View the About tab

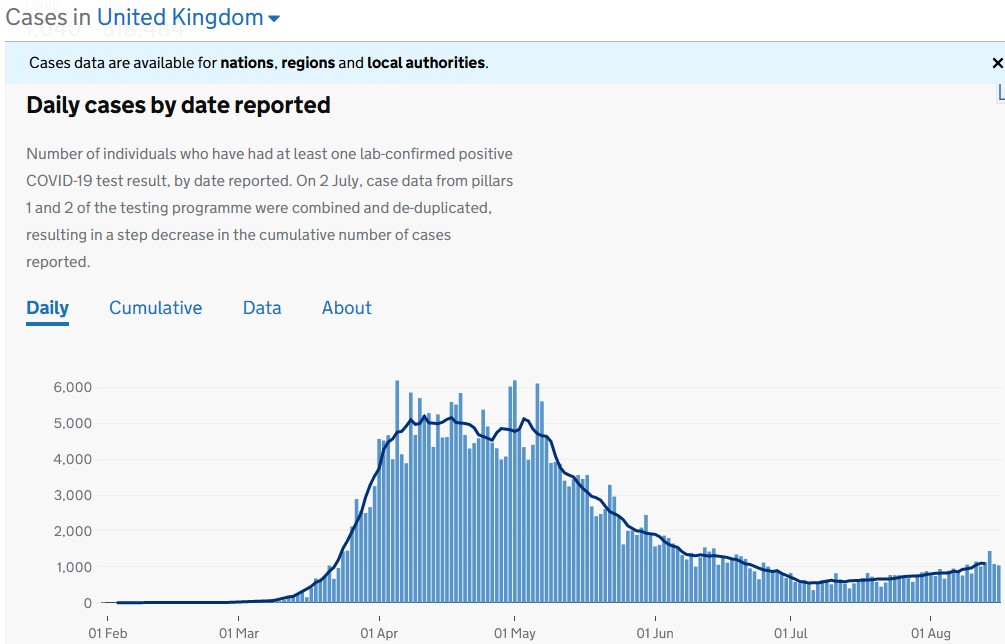pyautogui.click(x=346, y=308)
